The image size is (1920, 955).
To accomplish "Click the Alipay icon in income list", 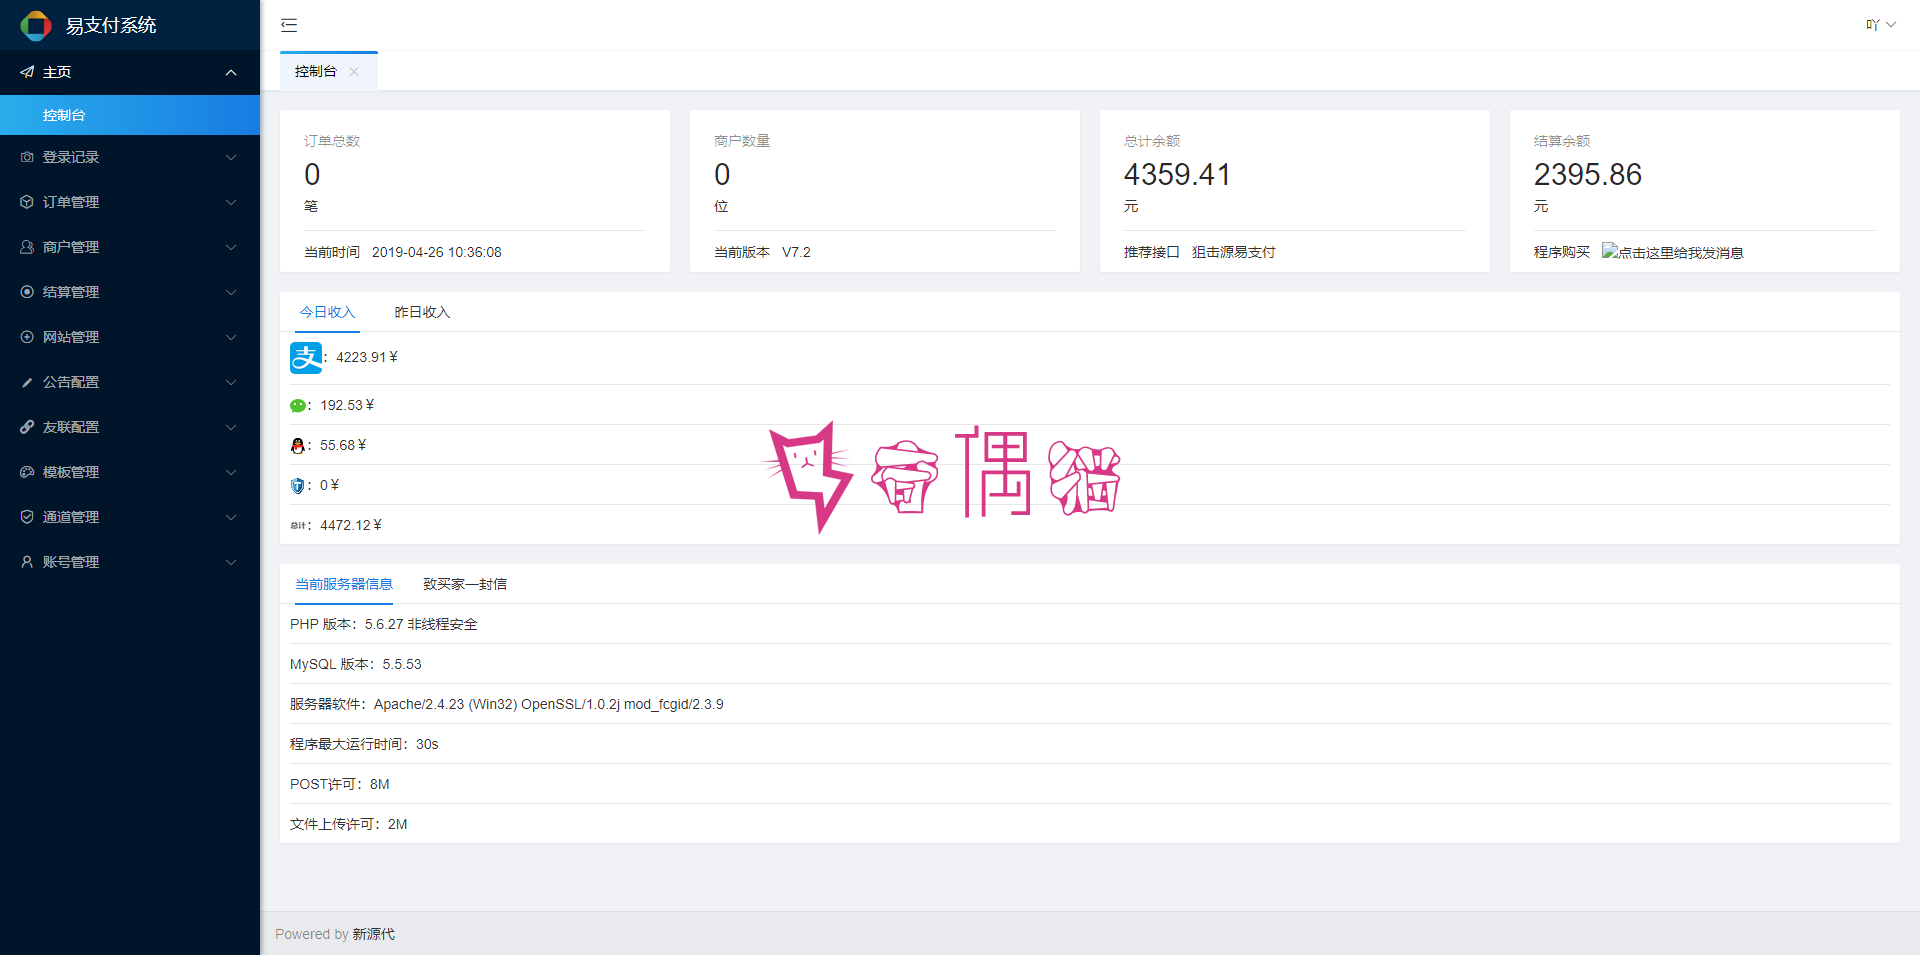I will pos(306,357).
